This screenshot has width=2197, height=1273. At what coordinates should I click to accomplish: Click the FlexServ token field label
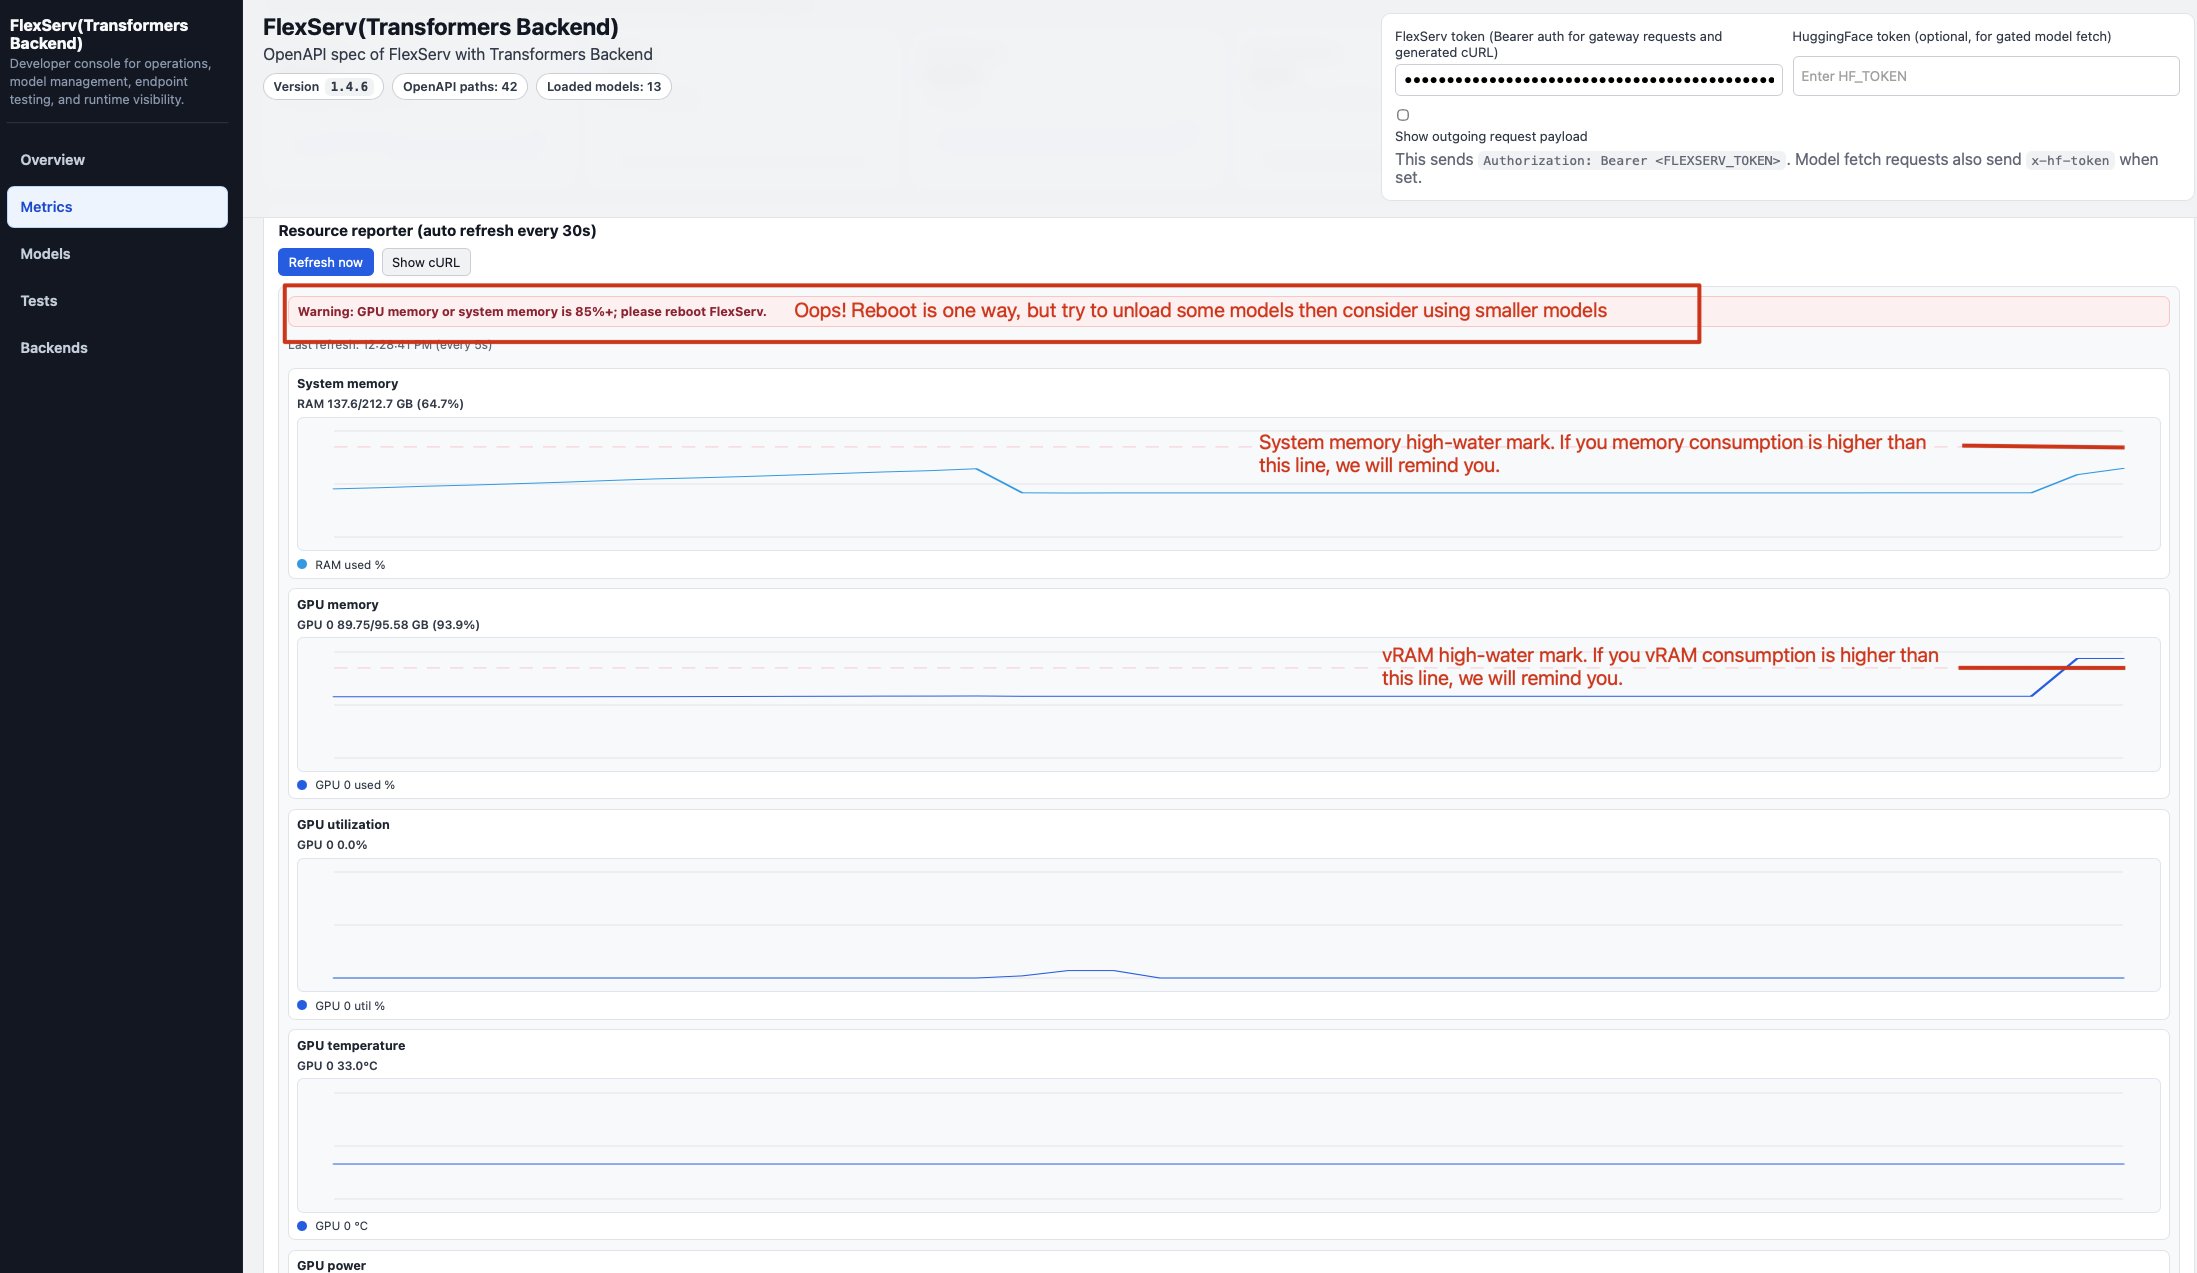coord(1559,45)
